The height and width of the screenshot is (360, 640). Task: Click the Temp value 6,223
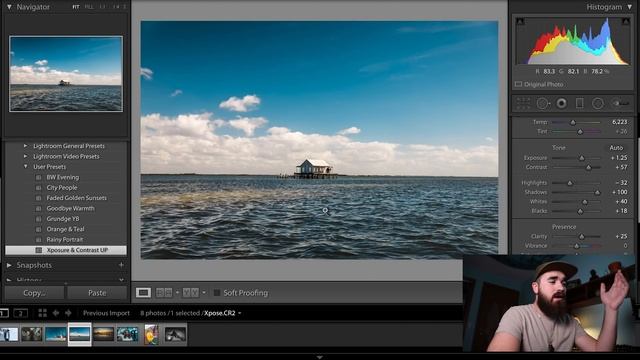click(620, 122)
